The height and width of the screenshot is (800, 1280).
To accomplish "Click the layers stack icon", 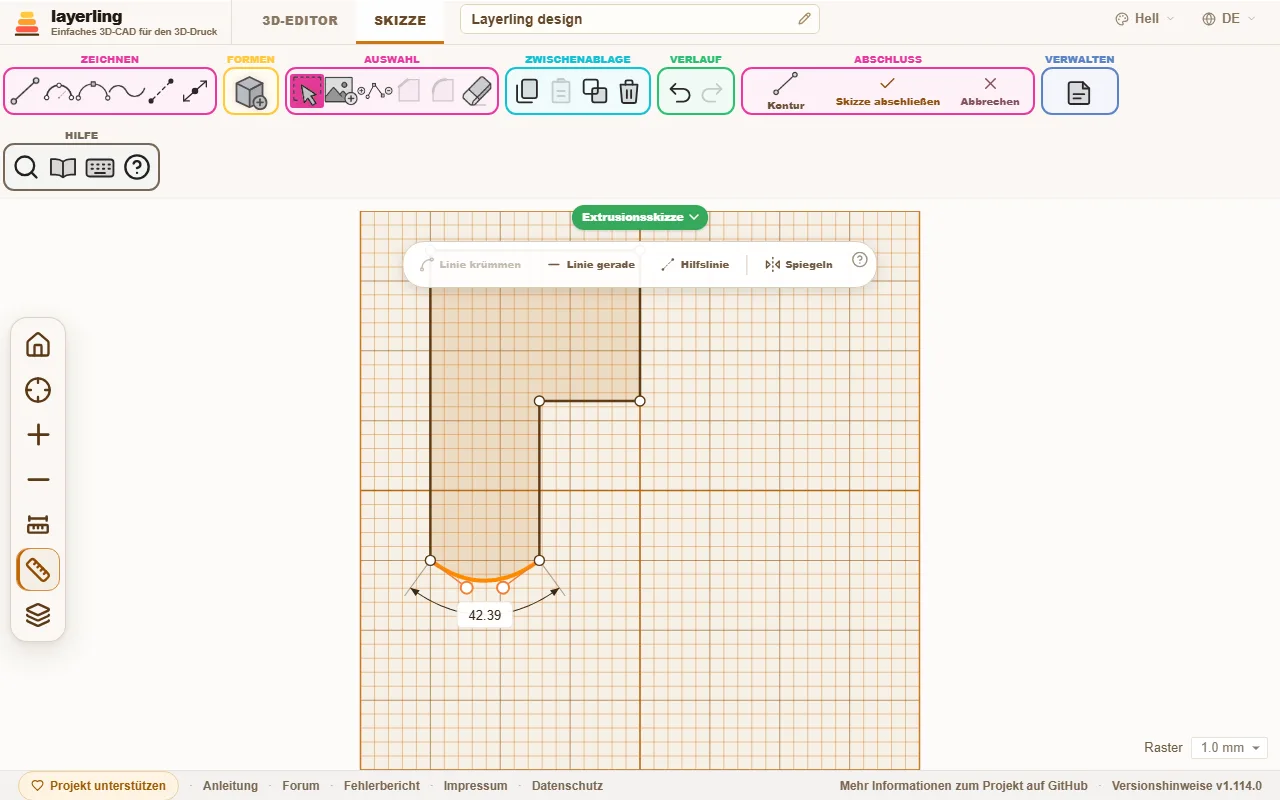I will 38,615.
